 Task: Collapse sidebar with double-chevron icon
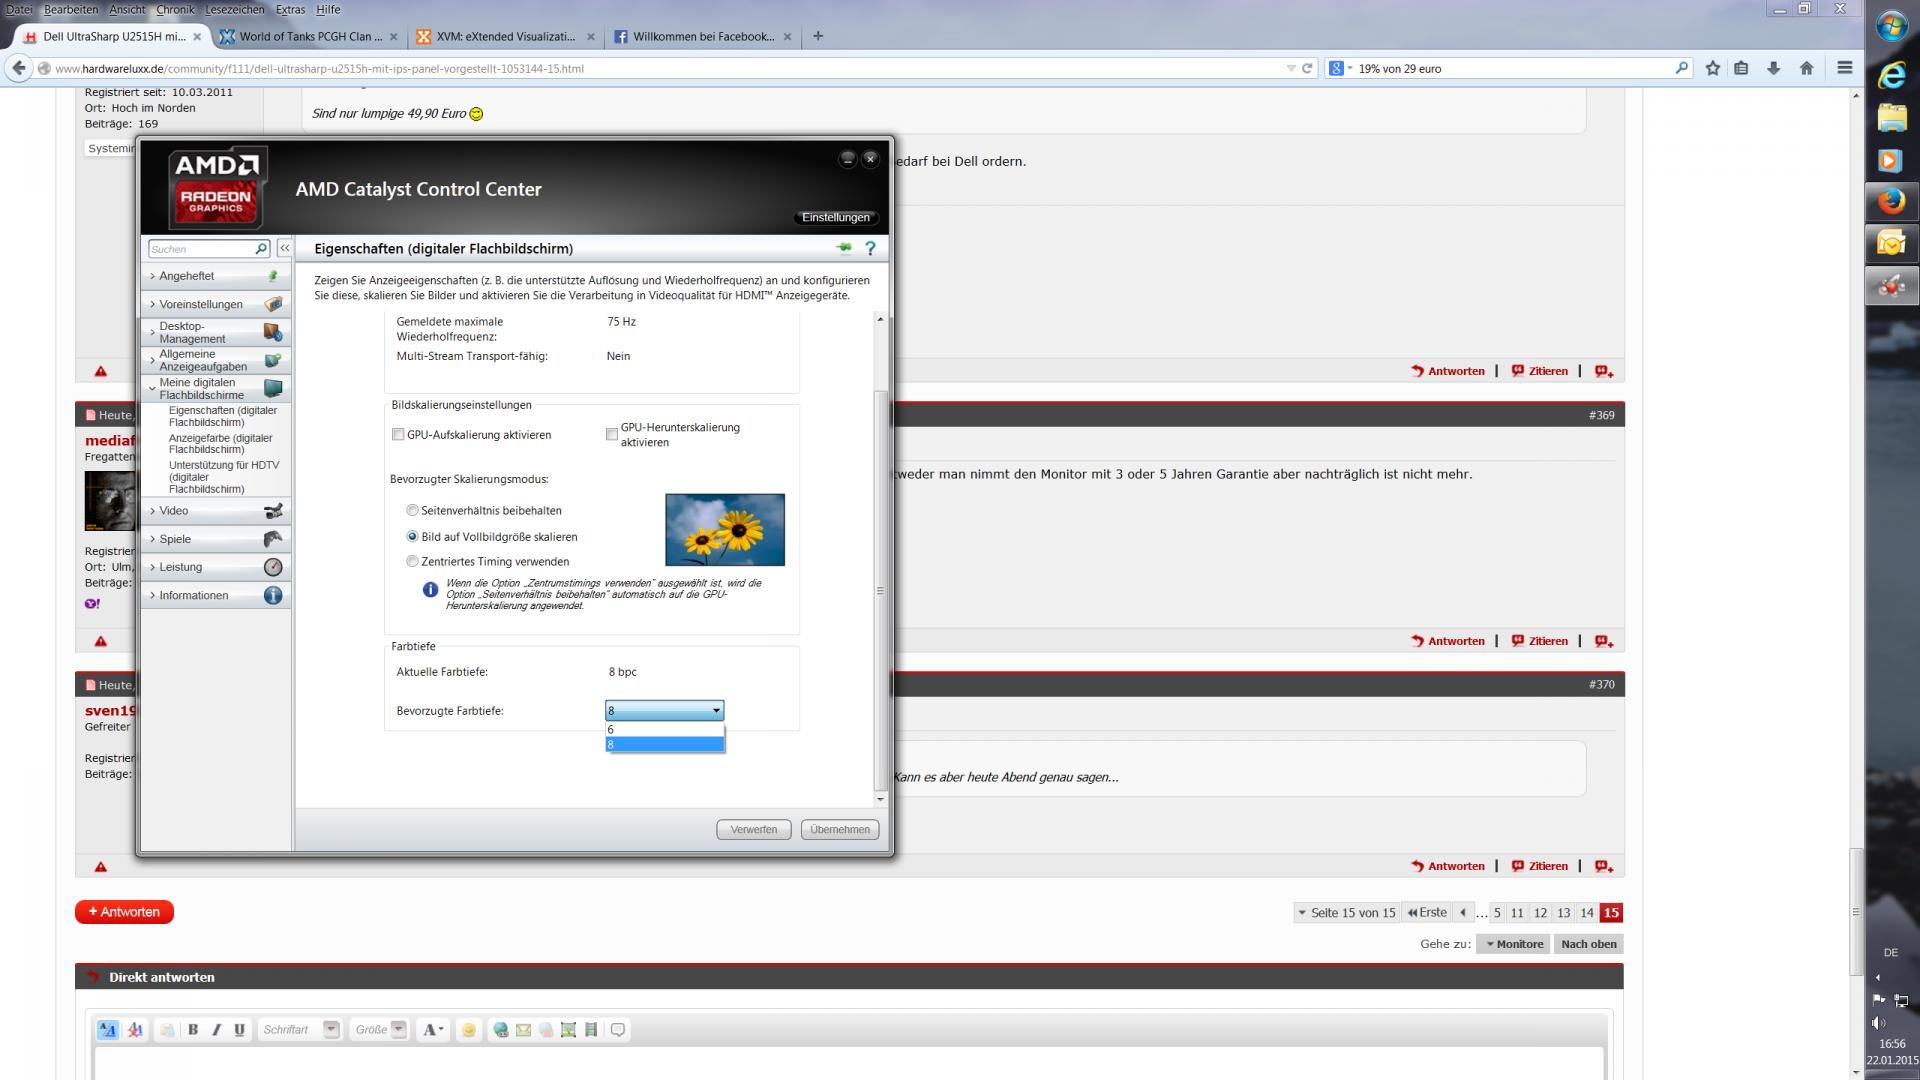pyautogui.click(x=284, y=248)
